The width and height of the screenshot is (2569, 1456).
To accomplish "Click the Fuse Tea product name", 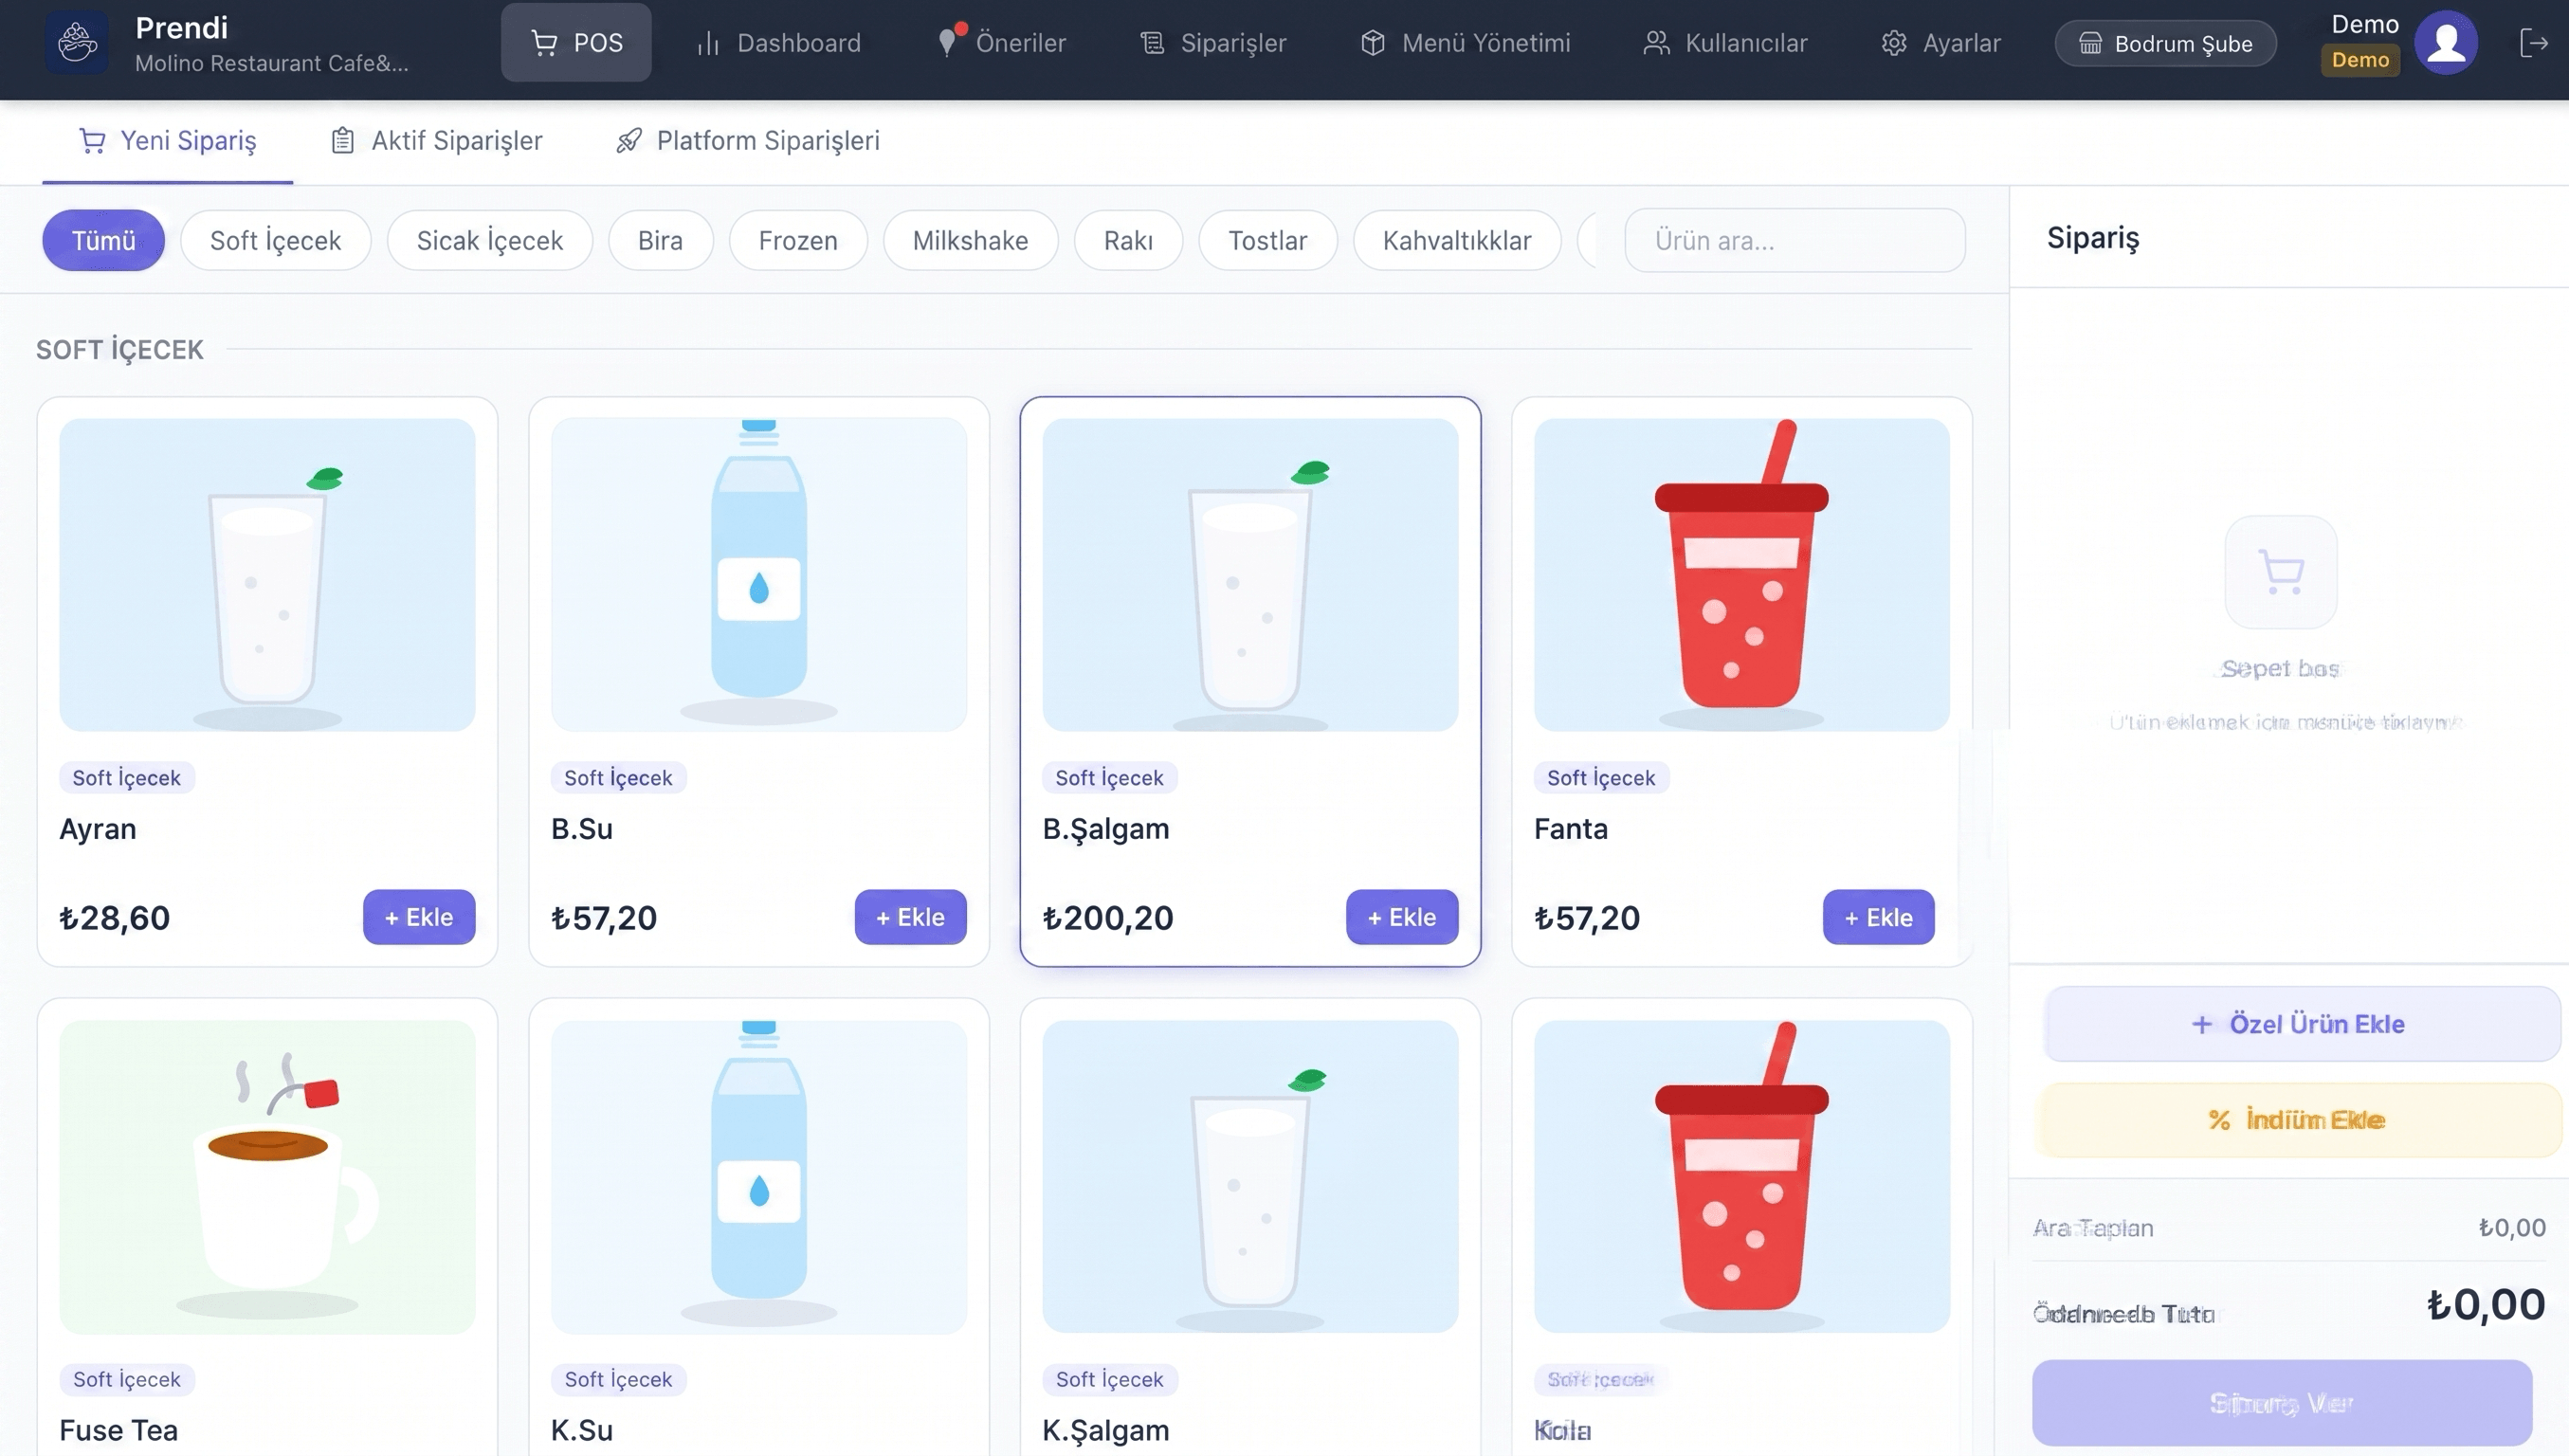I will pyautogui.click(x=118, y=1431).
